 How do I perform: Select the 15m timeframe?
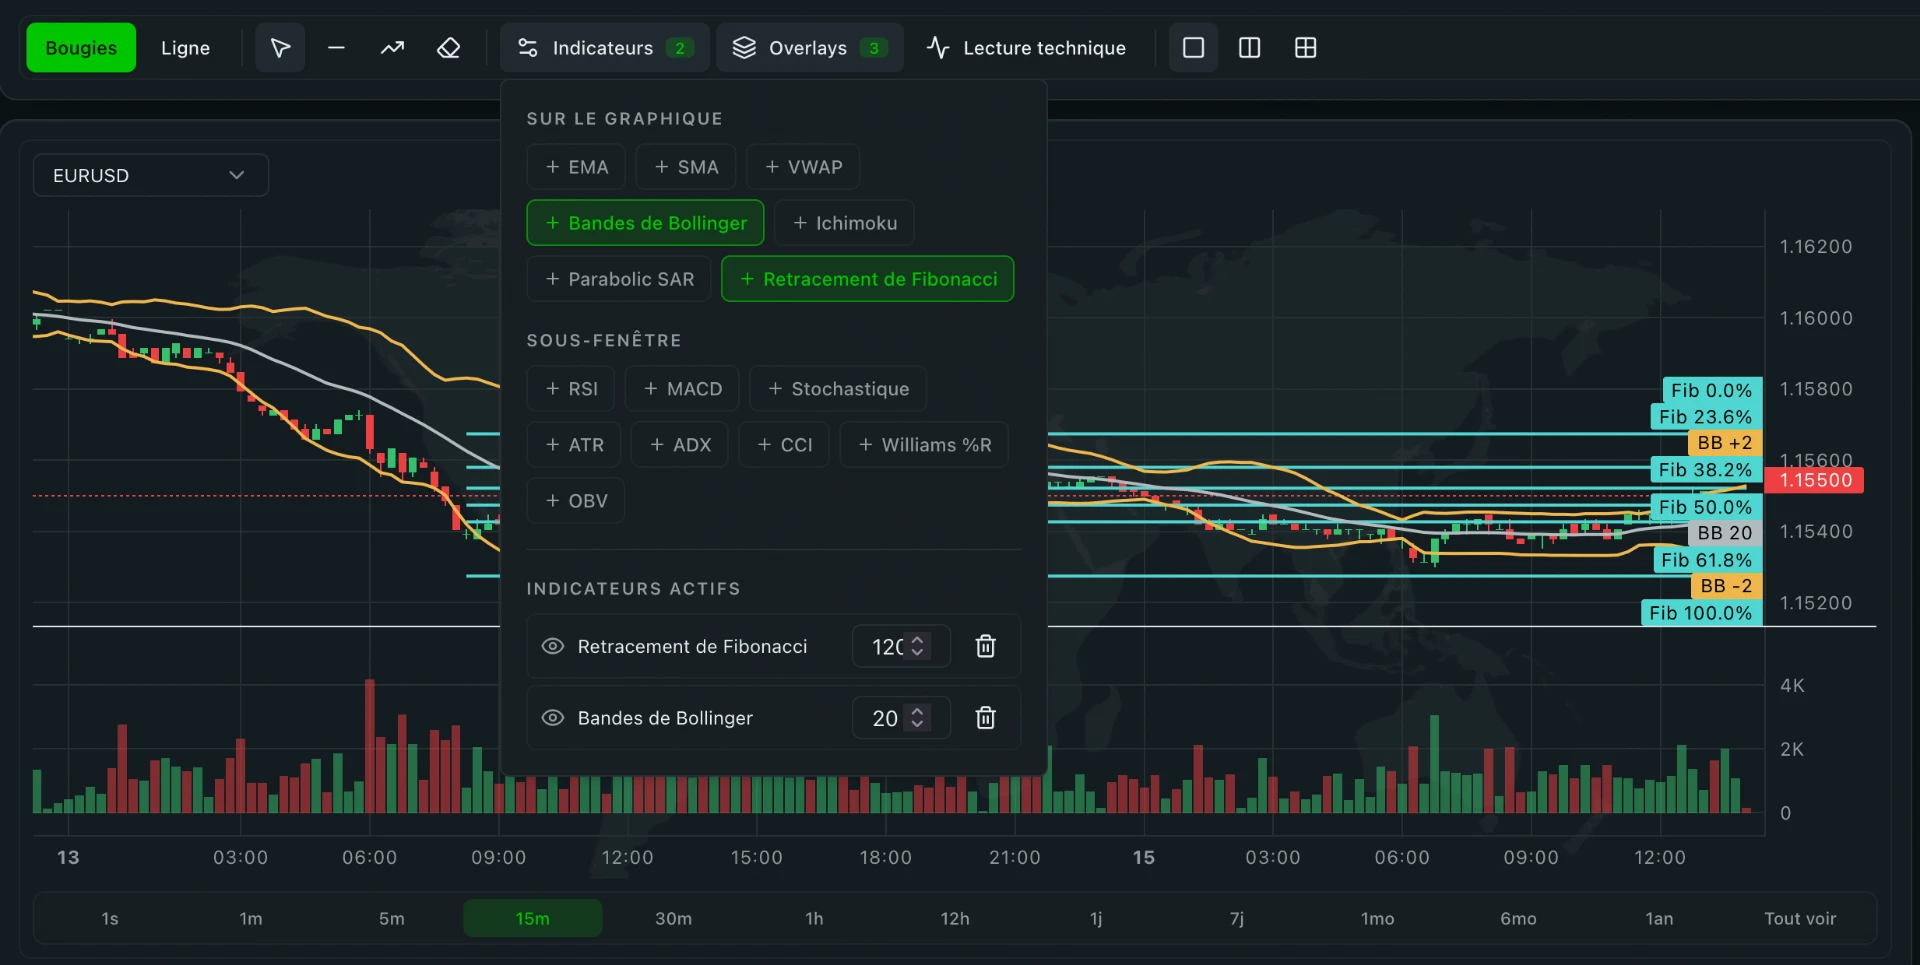pyautogui.click(x=533, y=918)
